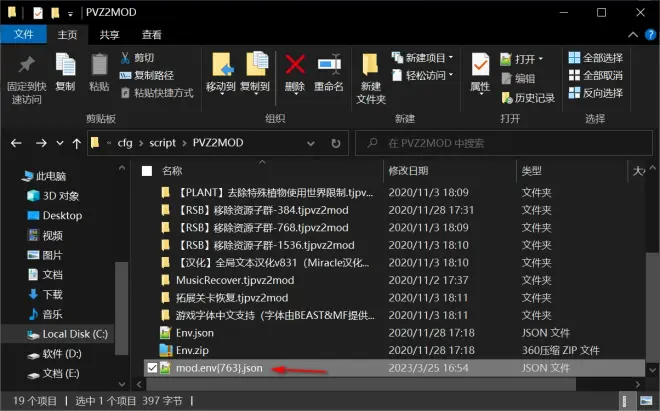Click Invert Selection in the ribbon

(x=595, y=94)
